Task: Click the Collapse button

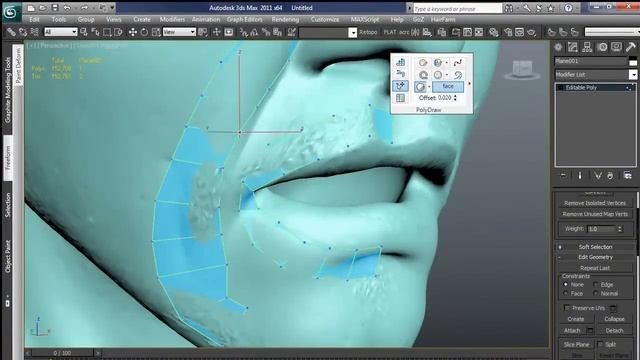Action: [x=614, y=319]
